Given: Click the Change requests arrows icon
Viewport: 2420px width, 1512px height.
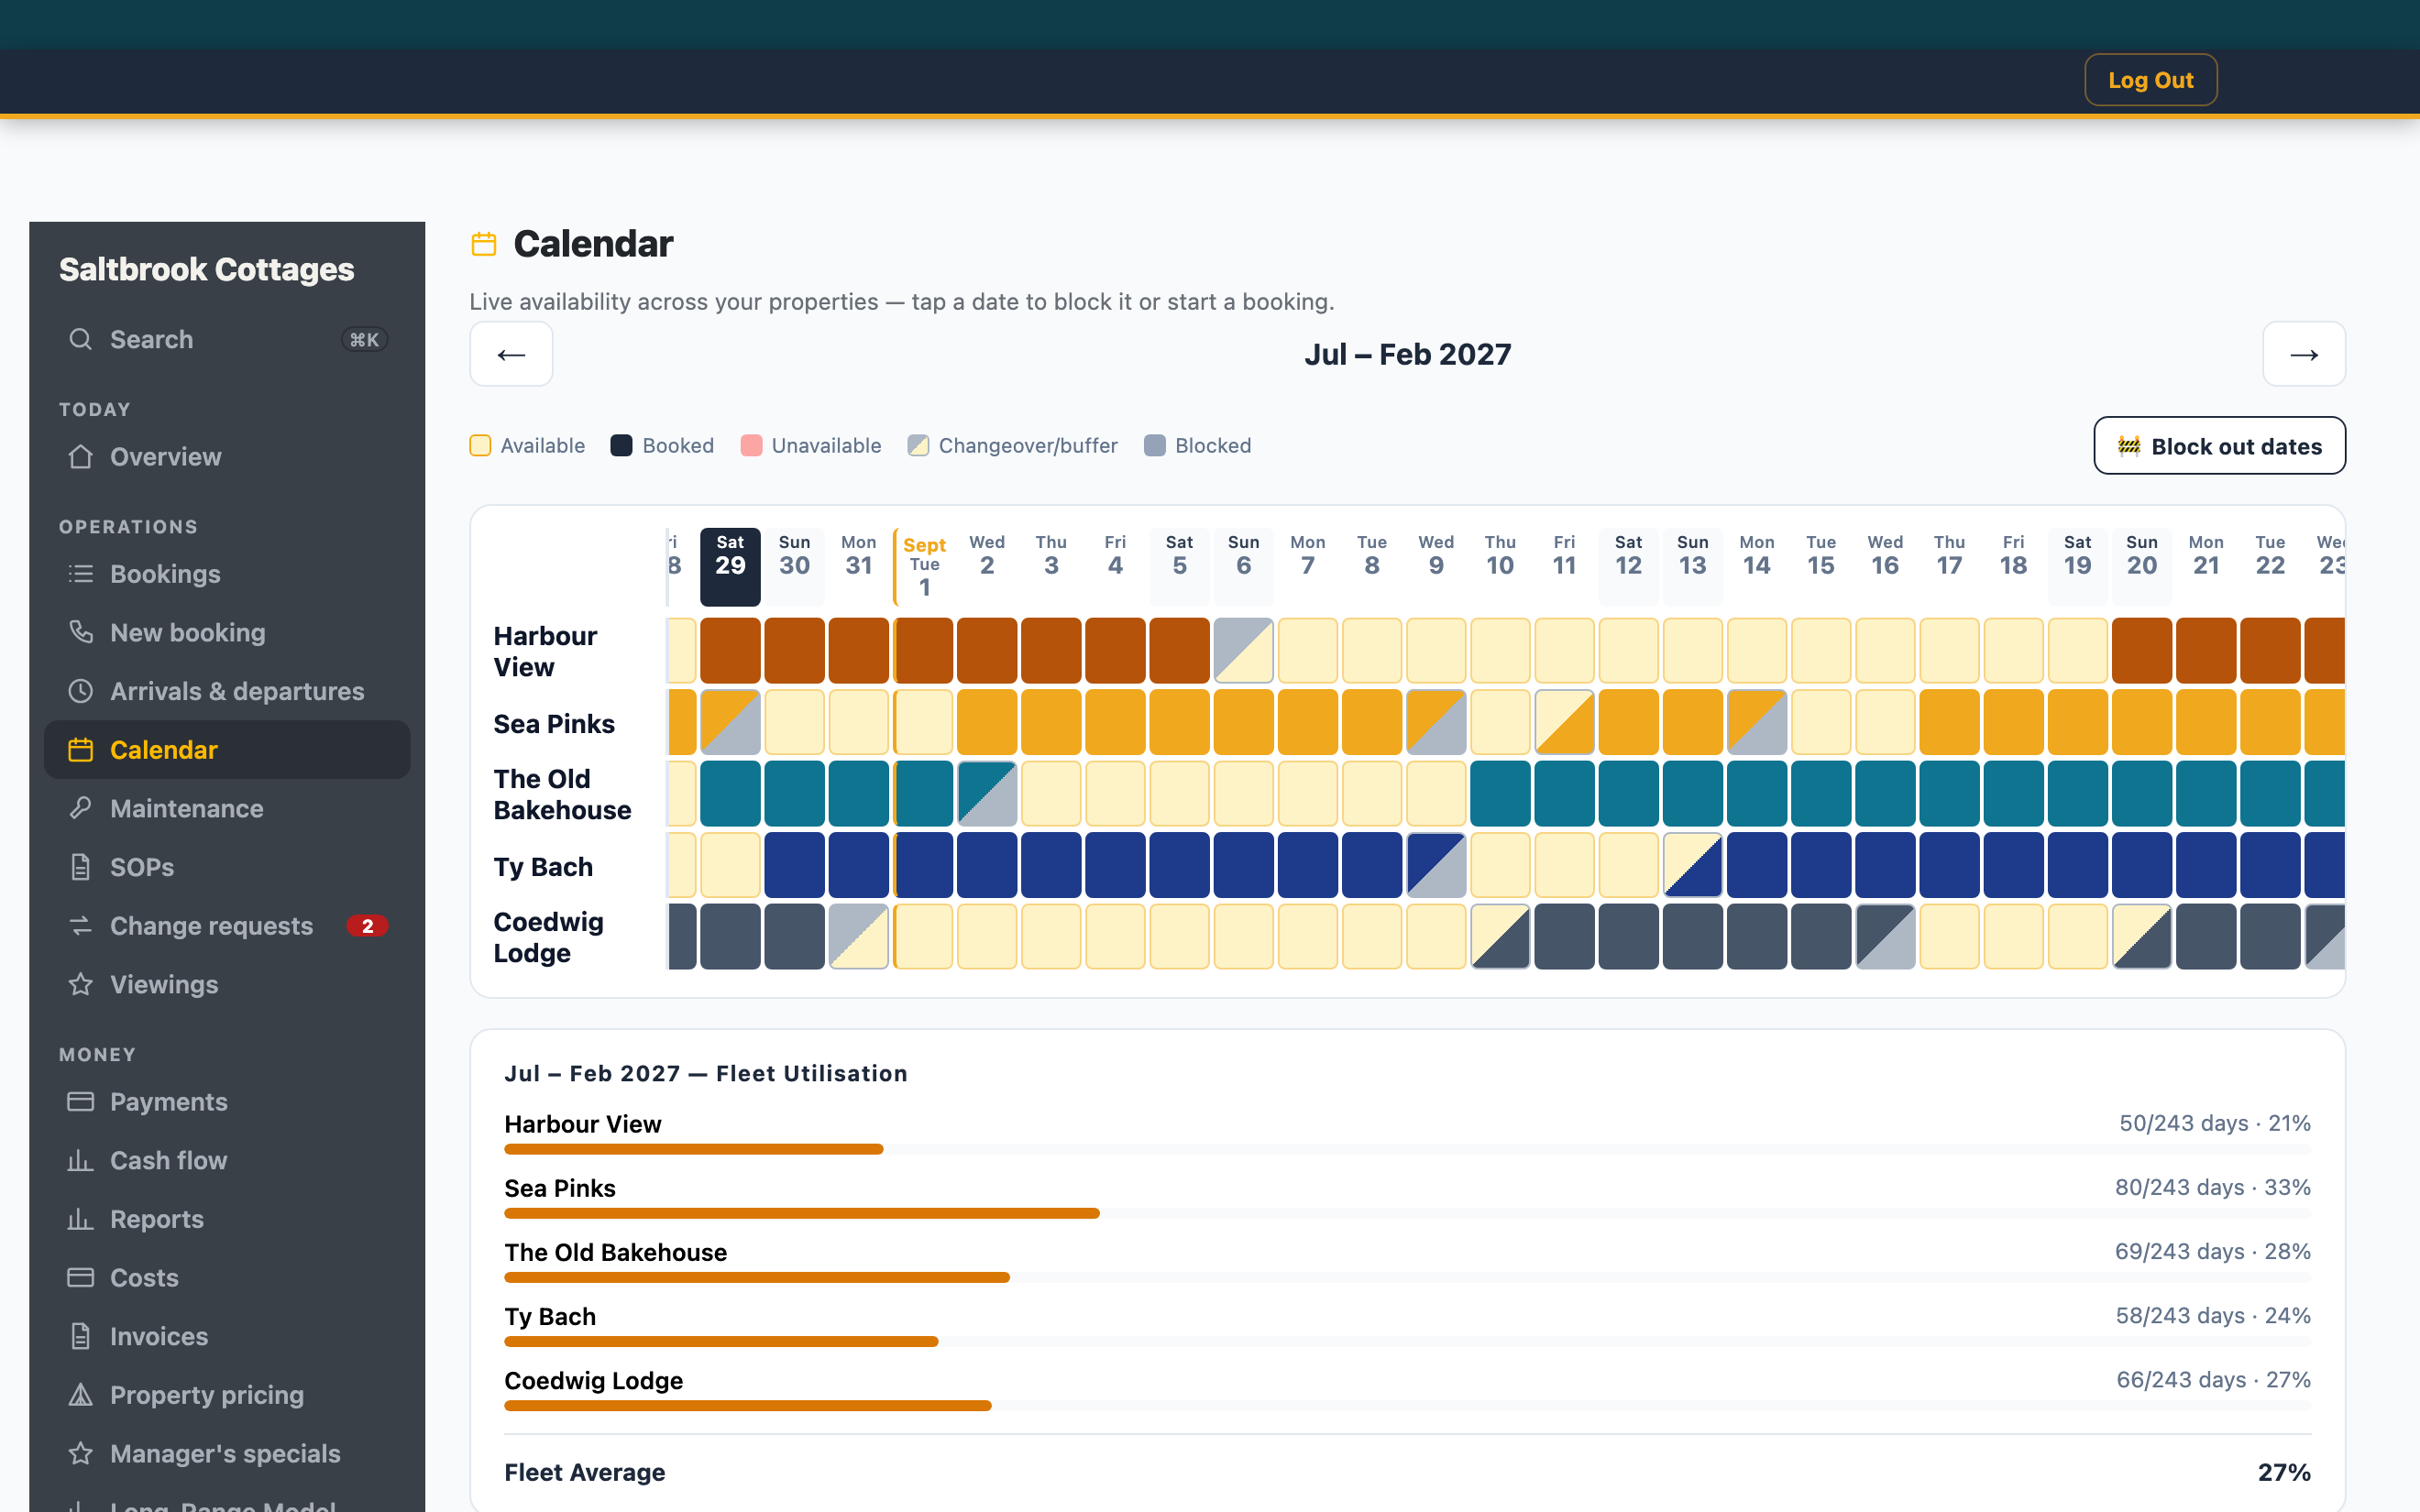Looking at the screenshot, I should [80, 926].
